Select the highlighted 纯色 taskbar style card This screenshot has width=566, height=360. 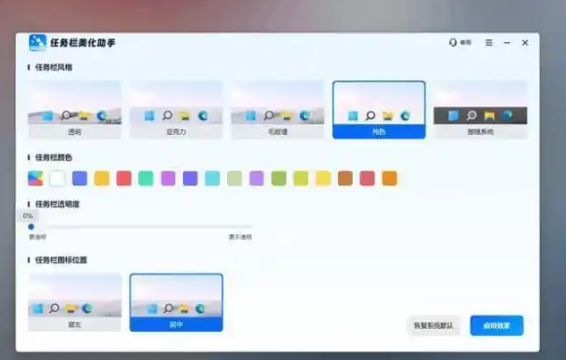(379, 110)
